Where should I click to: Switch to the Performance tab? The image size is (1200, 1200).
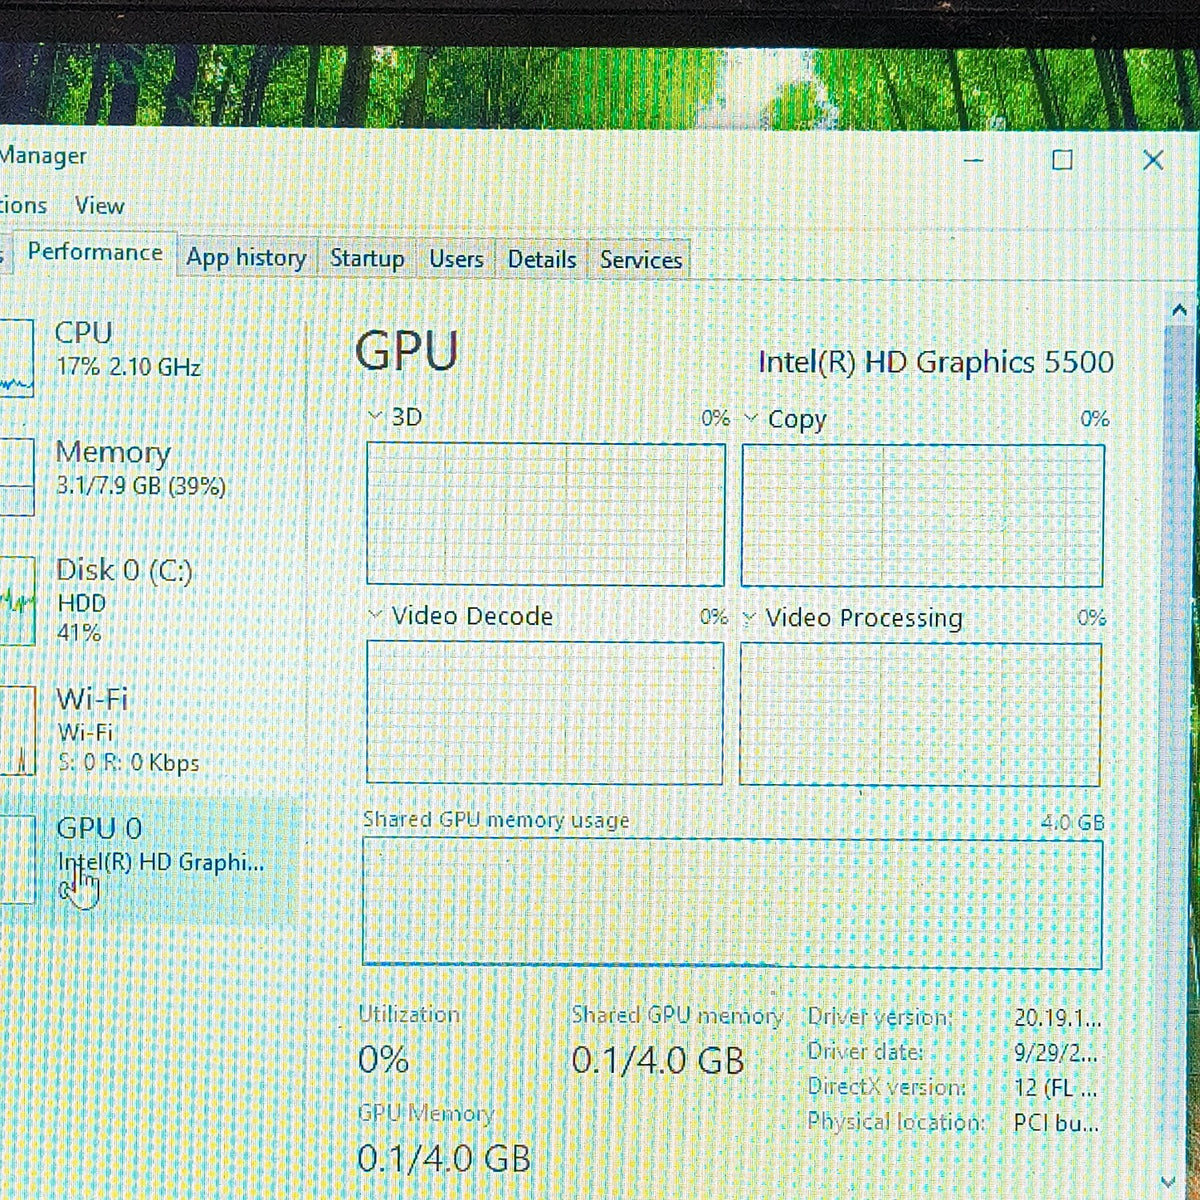(x=95, y=252)
